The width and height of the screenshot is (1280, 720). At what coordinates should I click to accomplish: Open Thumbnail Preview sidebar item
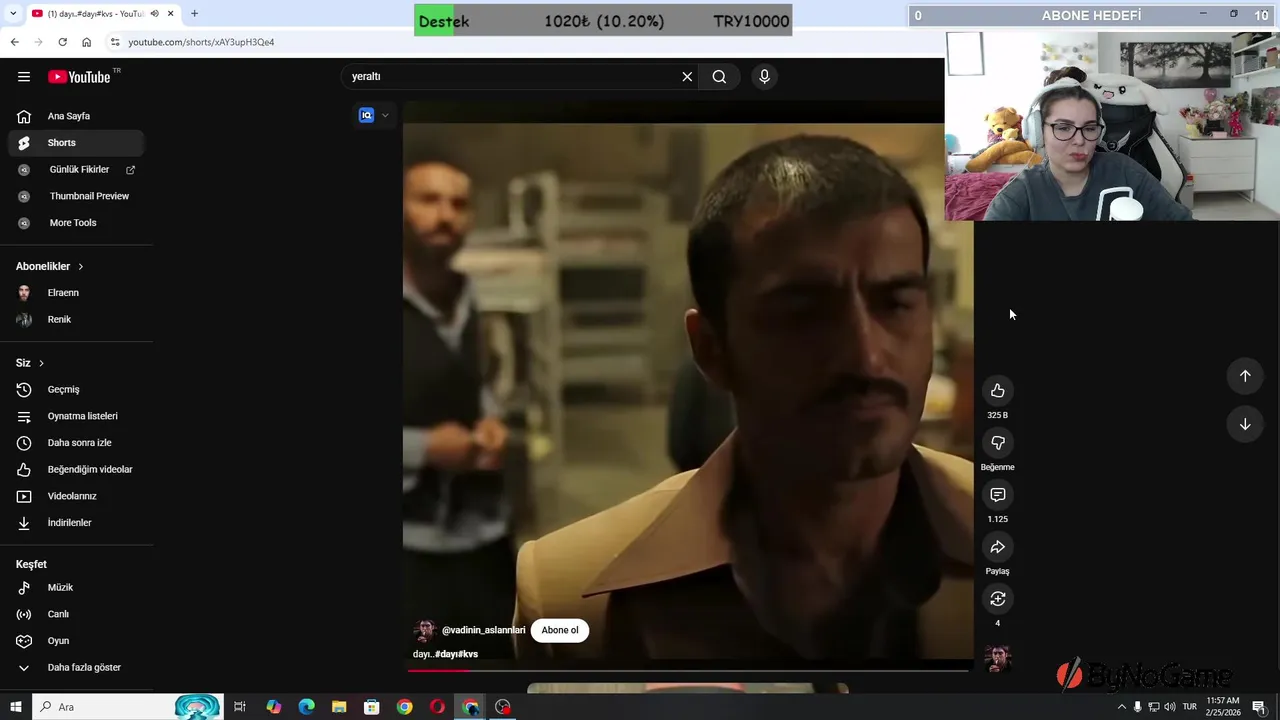click(x=76, y=196)
